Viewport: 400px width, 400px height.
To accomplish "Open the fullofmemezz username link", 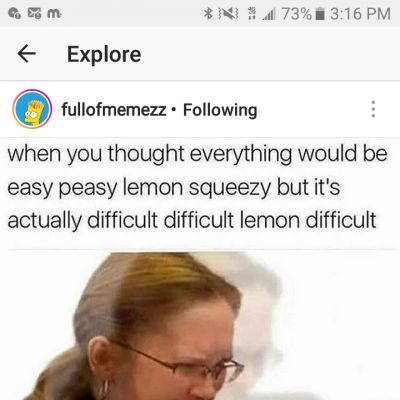I will 114,109.
